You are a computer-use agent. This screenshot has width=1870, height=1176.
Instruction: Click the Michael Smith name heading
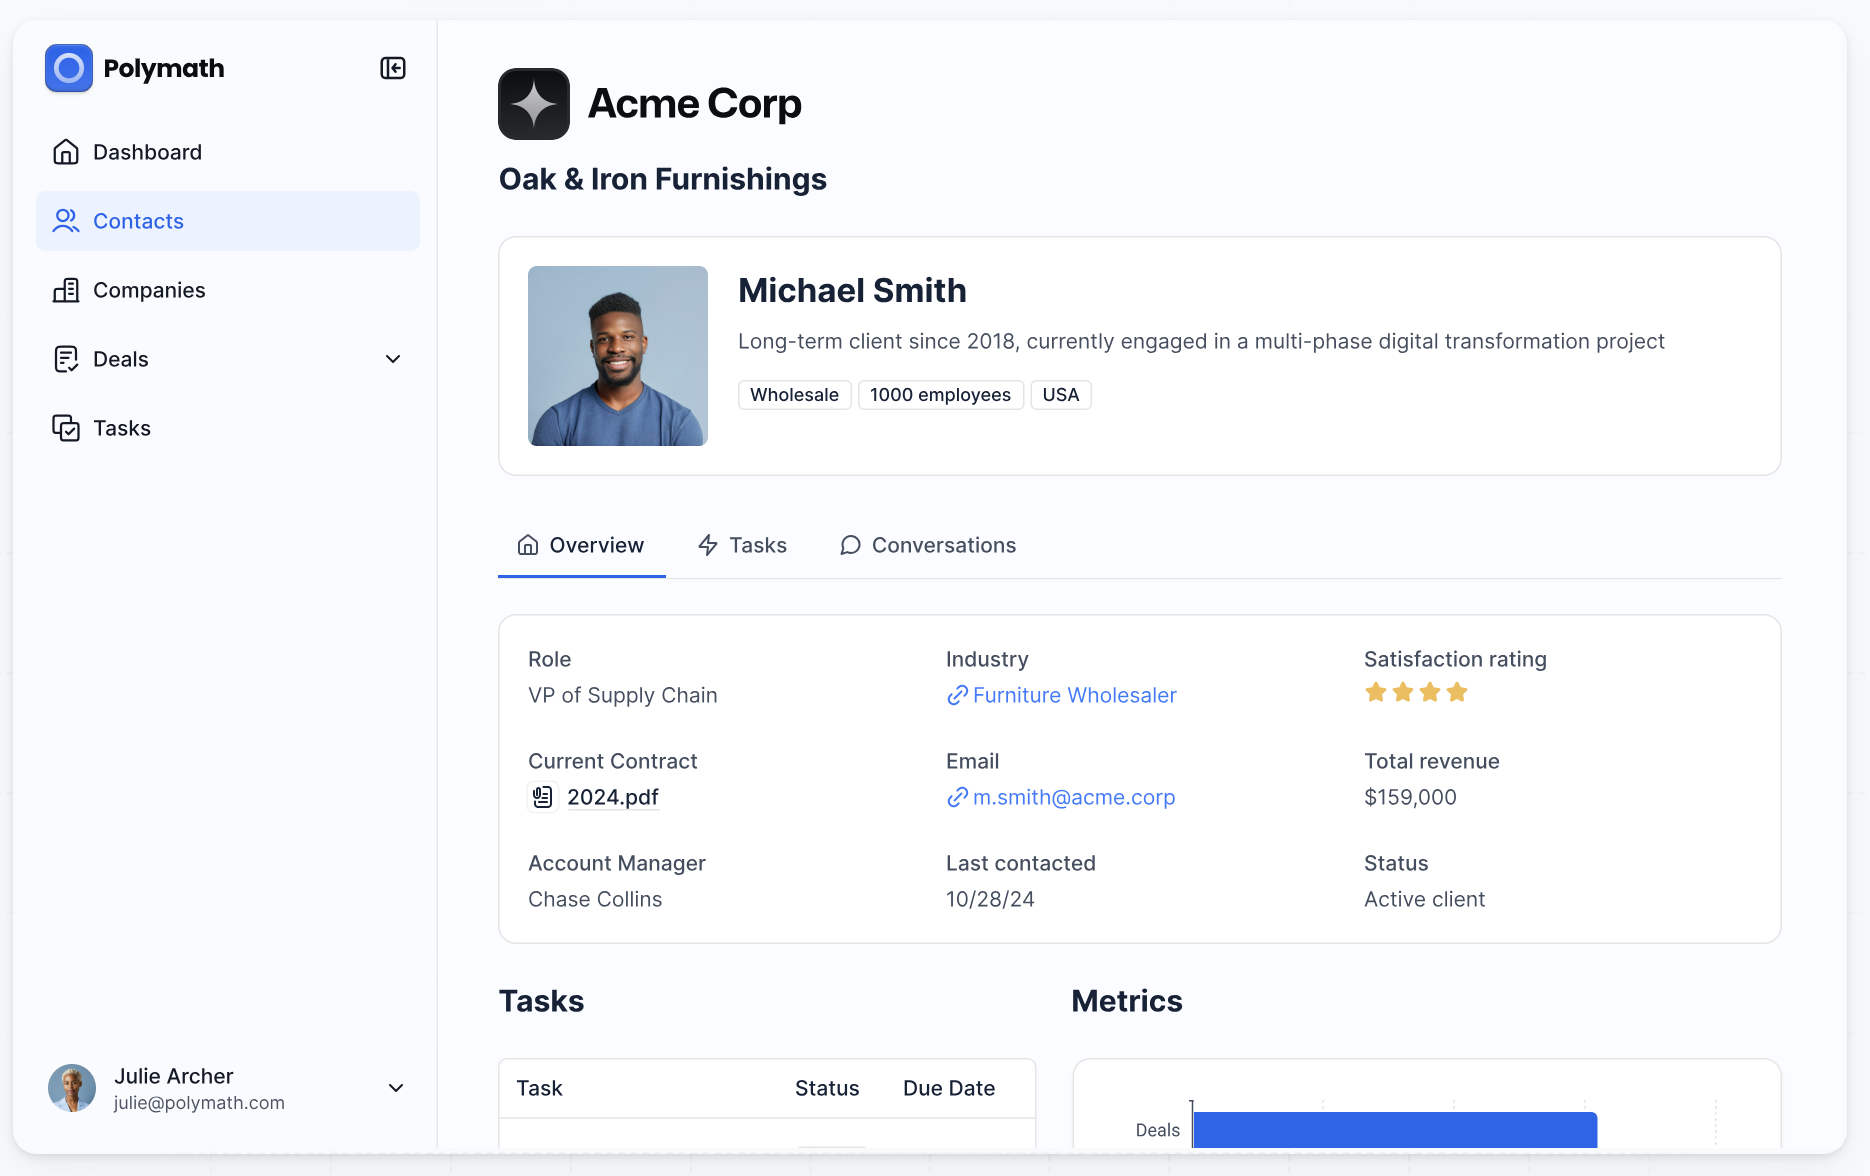point(852,290)
